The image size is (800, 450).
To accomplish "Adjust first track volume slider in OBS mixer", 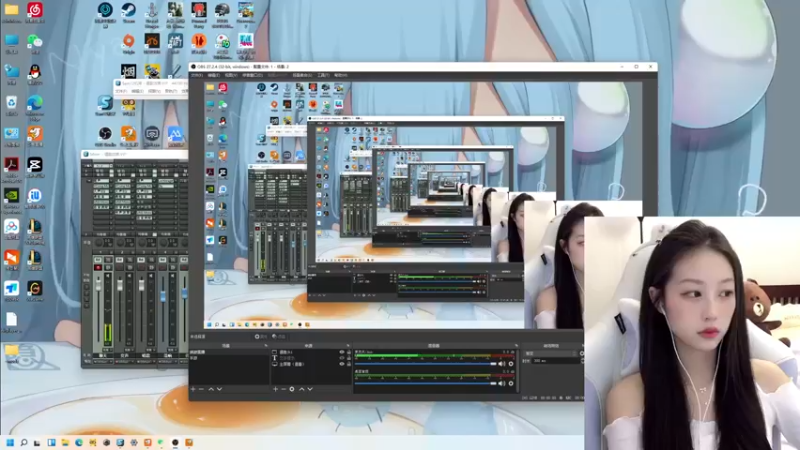I will [426, 364].
